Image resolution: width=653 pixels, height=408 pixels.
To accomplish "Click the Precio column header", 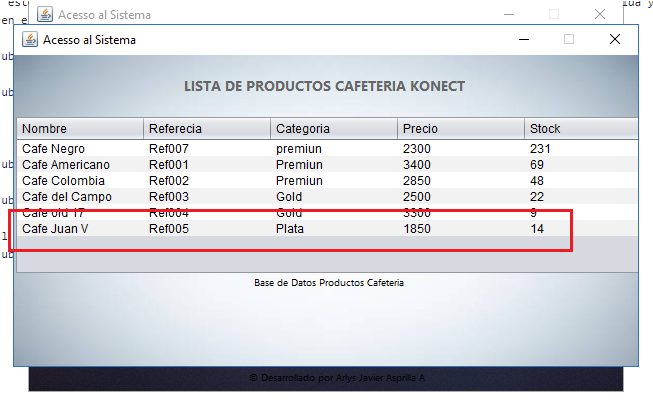I will [461, 129].
